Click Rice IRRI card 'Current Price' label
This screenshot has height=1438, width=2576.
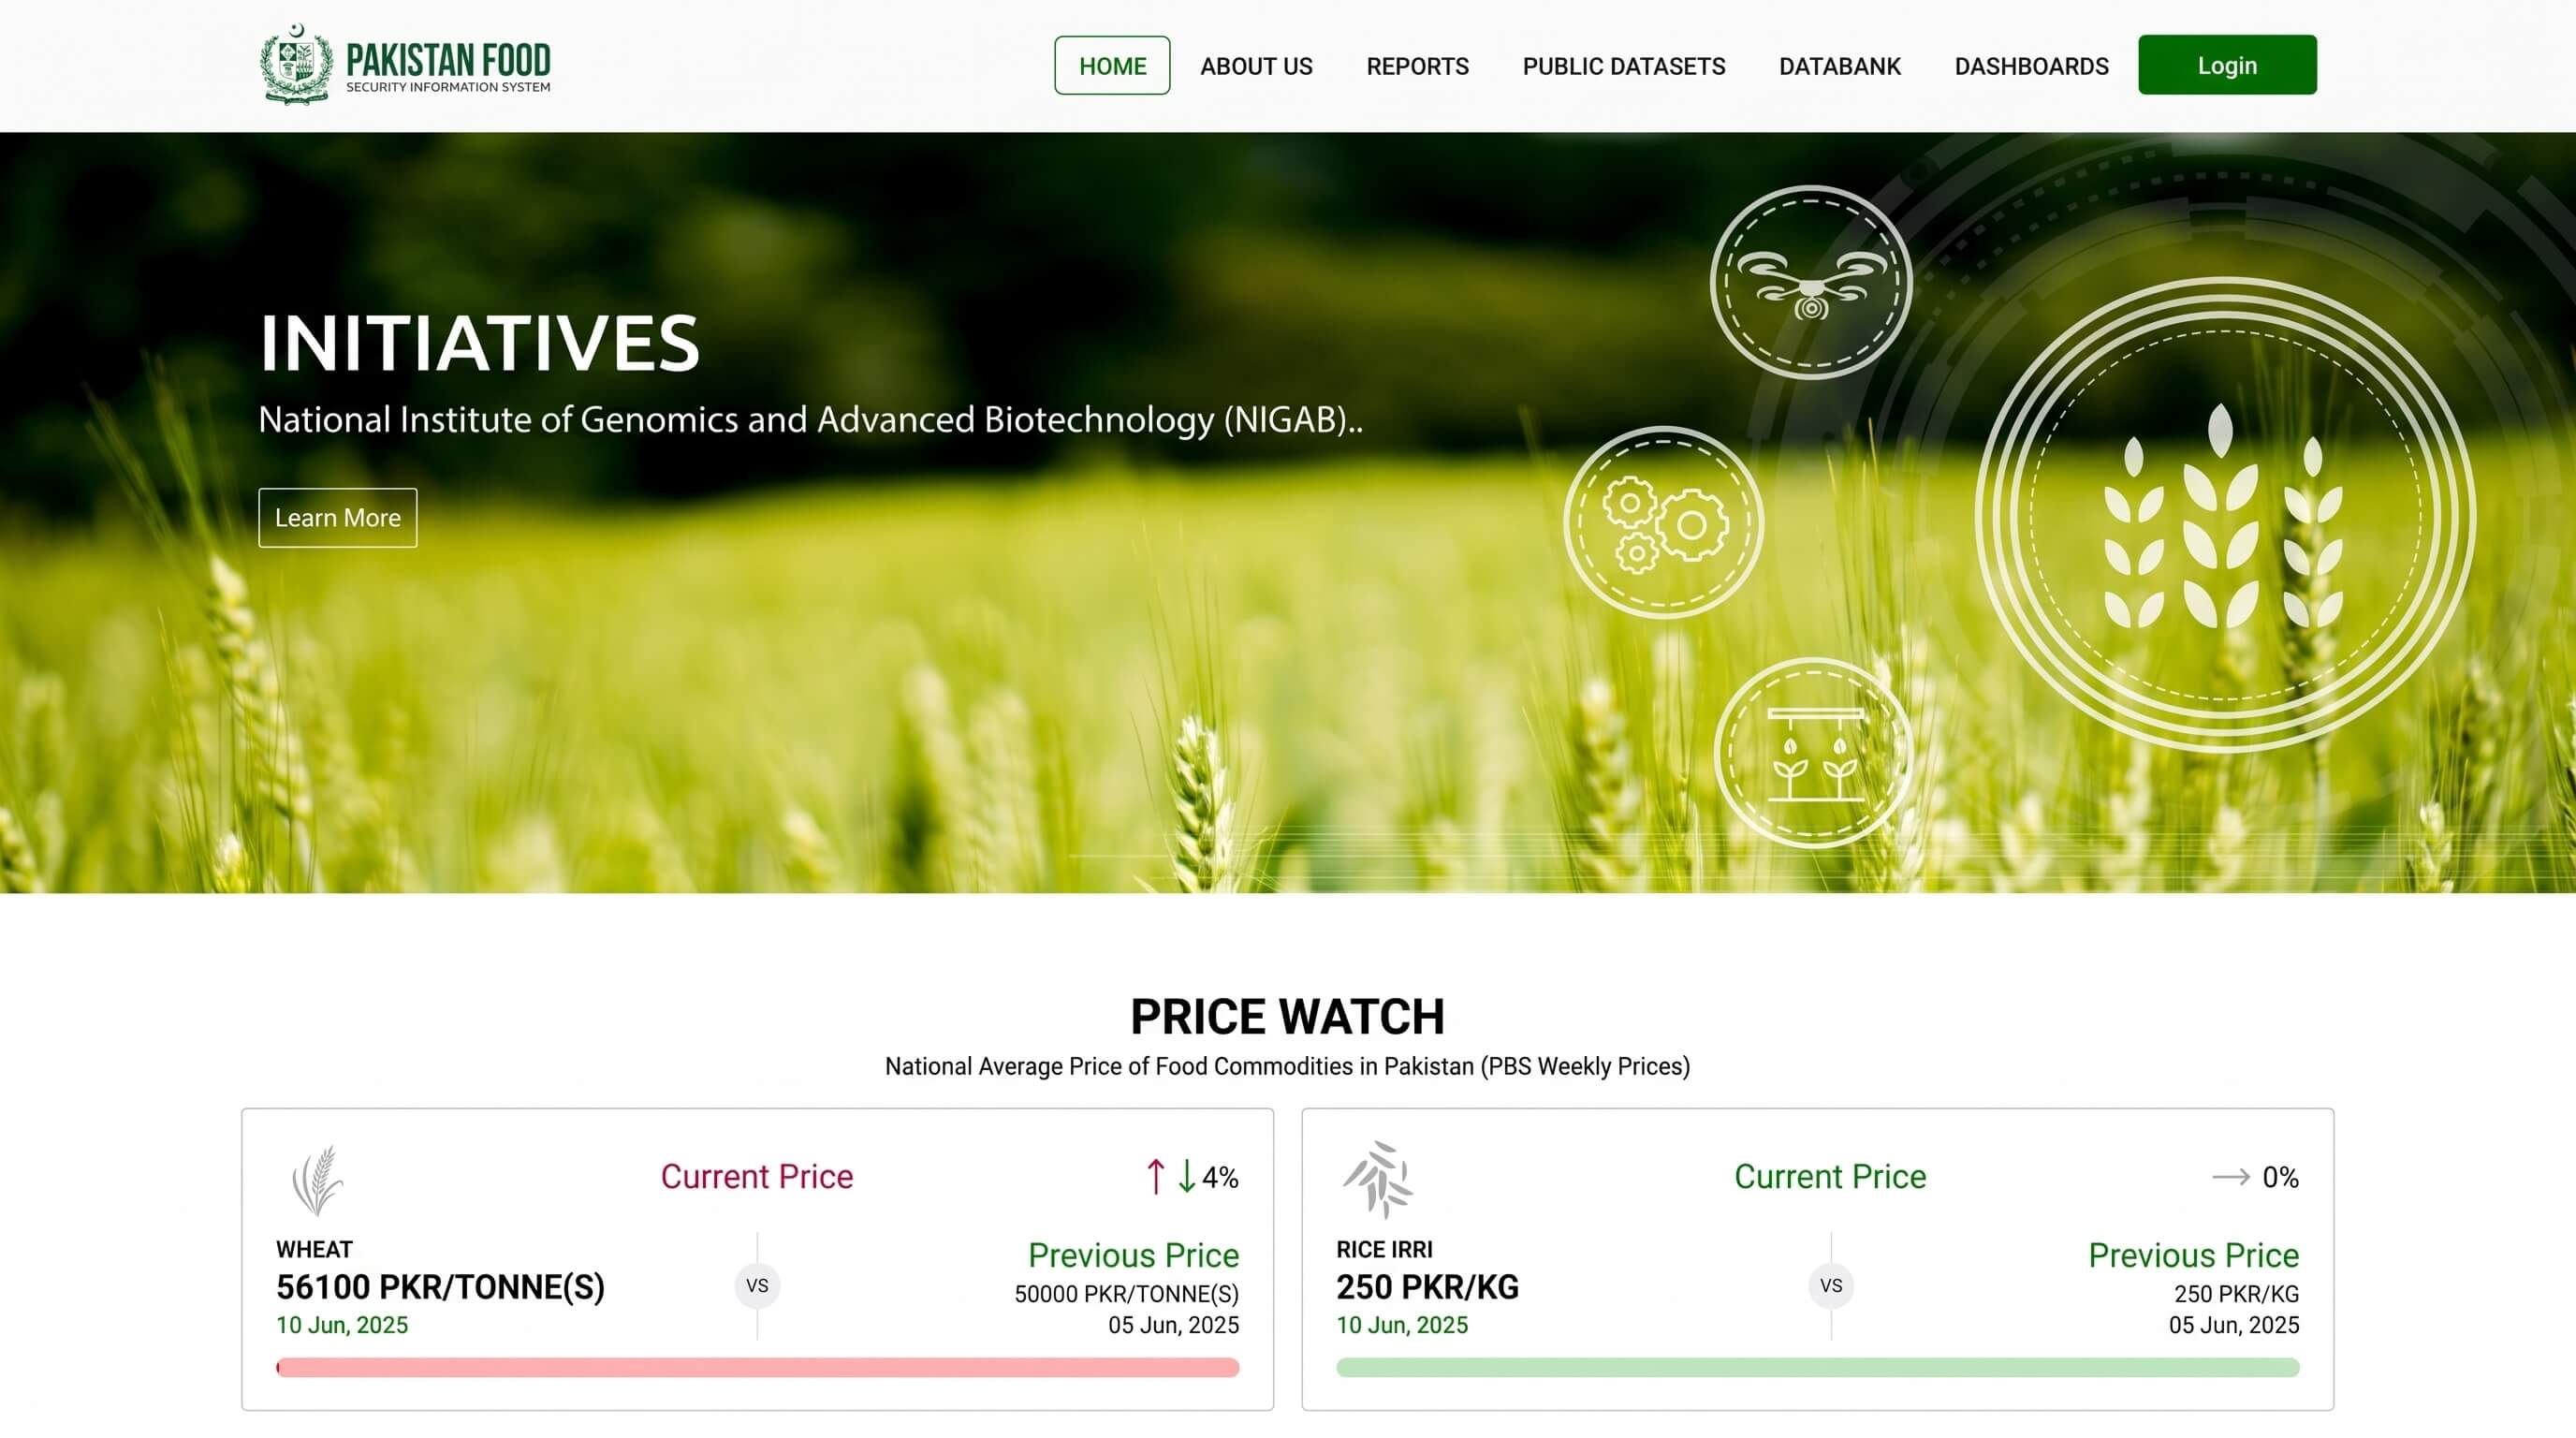click(1830, 1176)
